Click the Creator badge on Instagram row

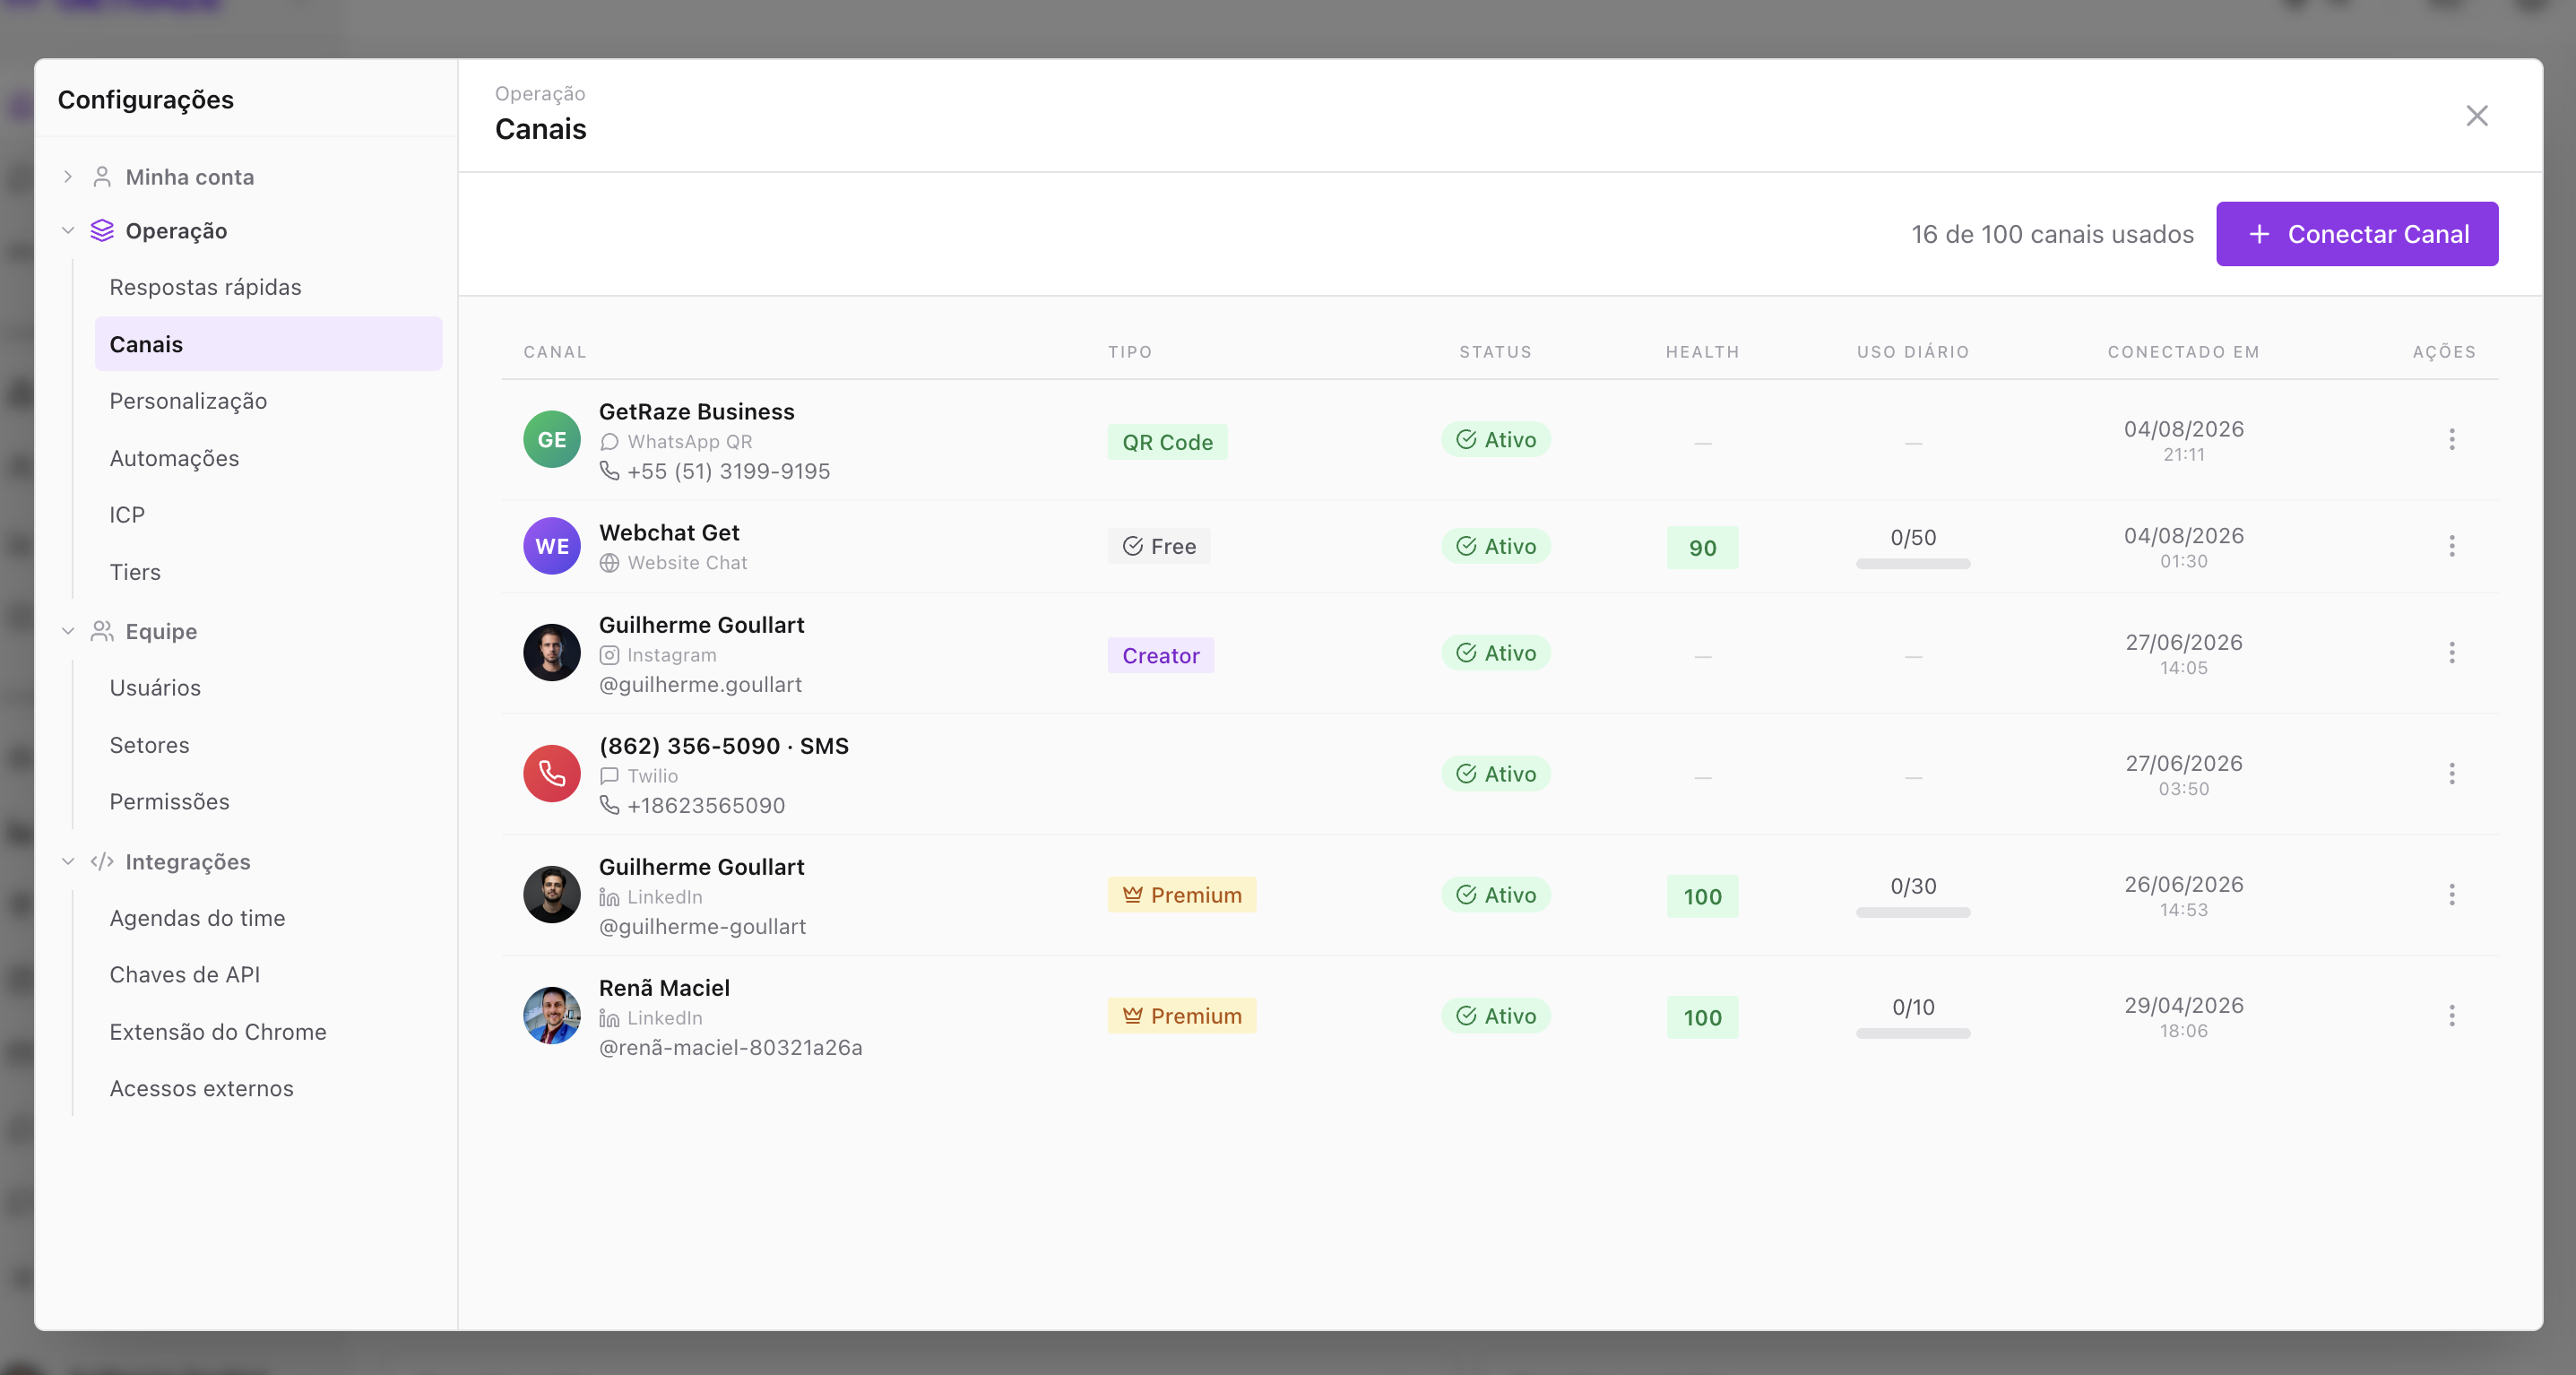coord(1160,656)
